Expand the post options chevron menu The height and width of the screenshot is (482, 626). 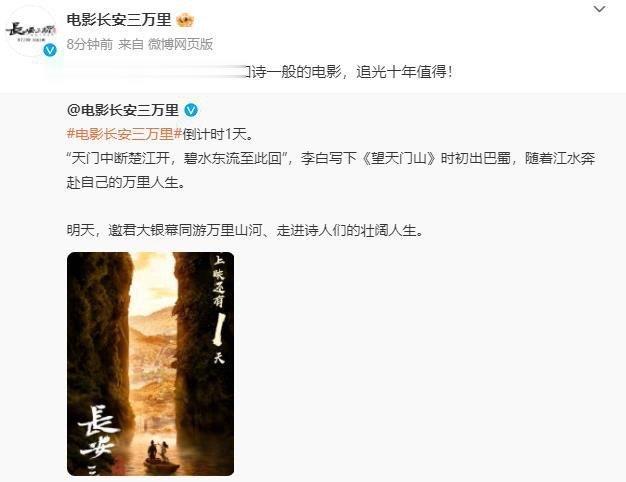(x=600, y=9)
